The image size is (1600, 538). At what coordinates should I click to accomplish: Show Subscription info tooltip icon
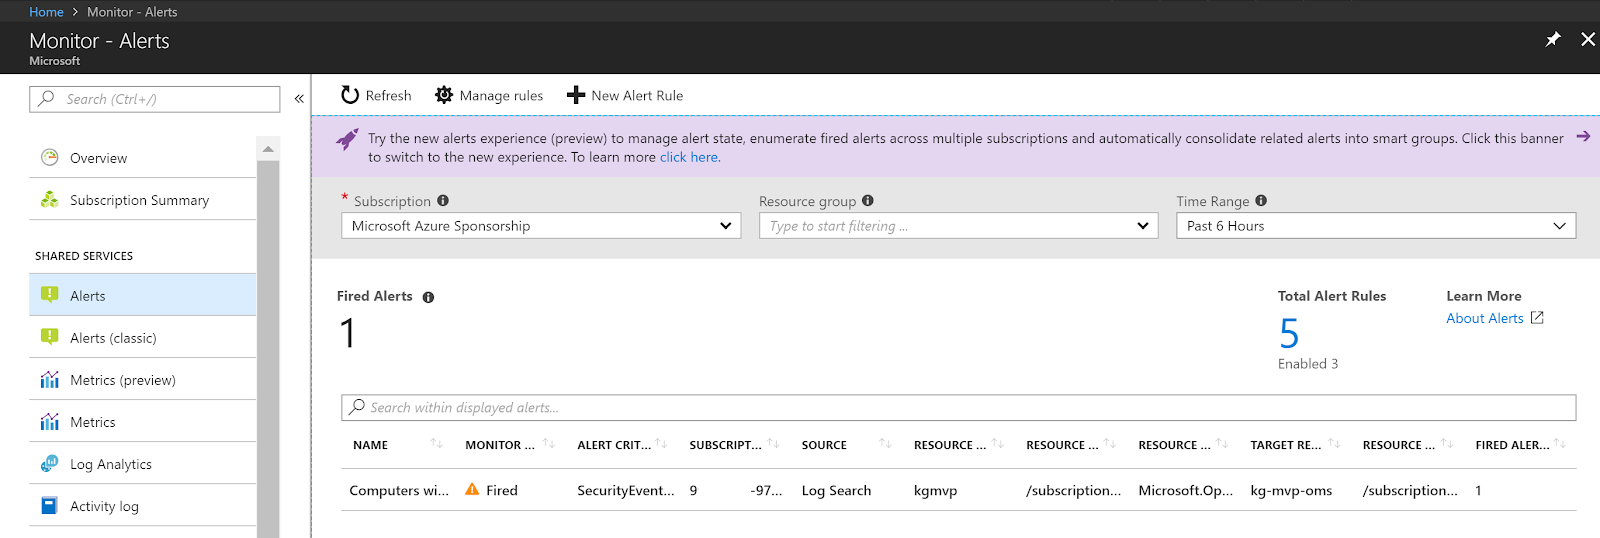(443, 200)
